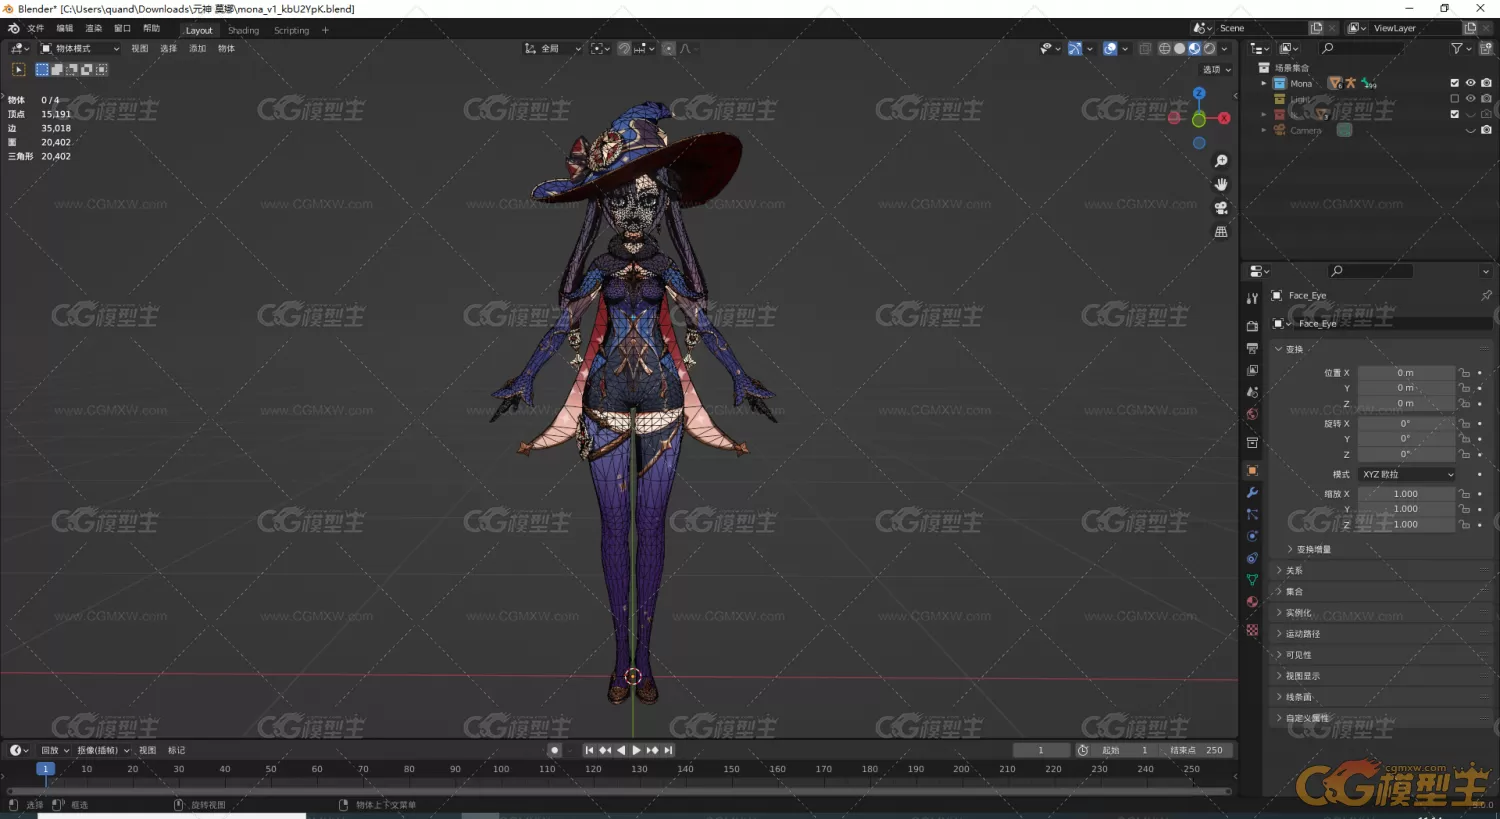This screenshot has width=1500, height=819.
Task: Toggle proportional editing icon
Action: coord(668,48)
